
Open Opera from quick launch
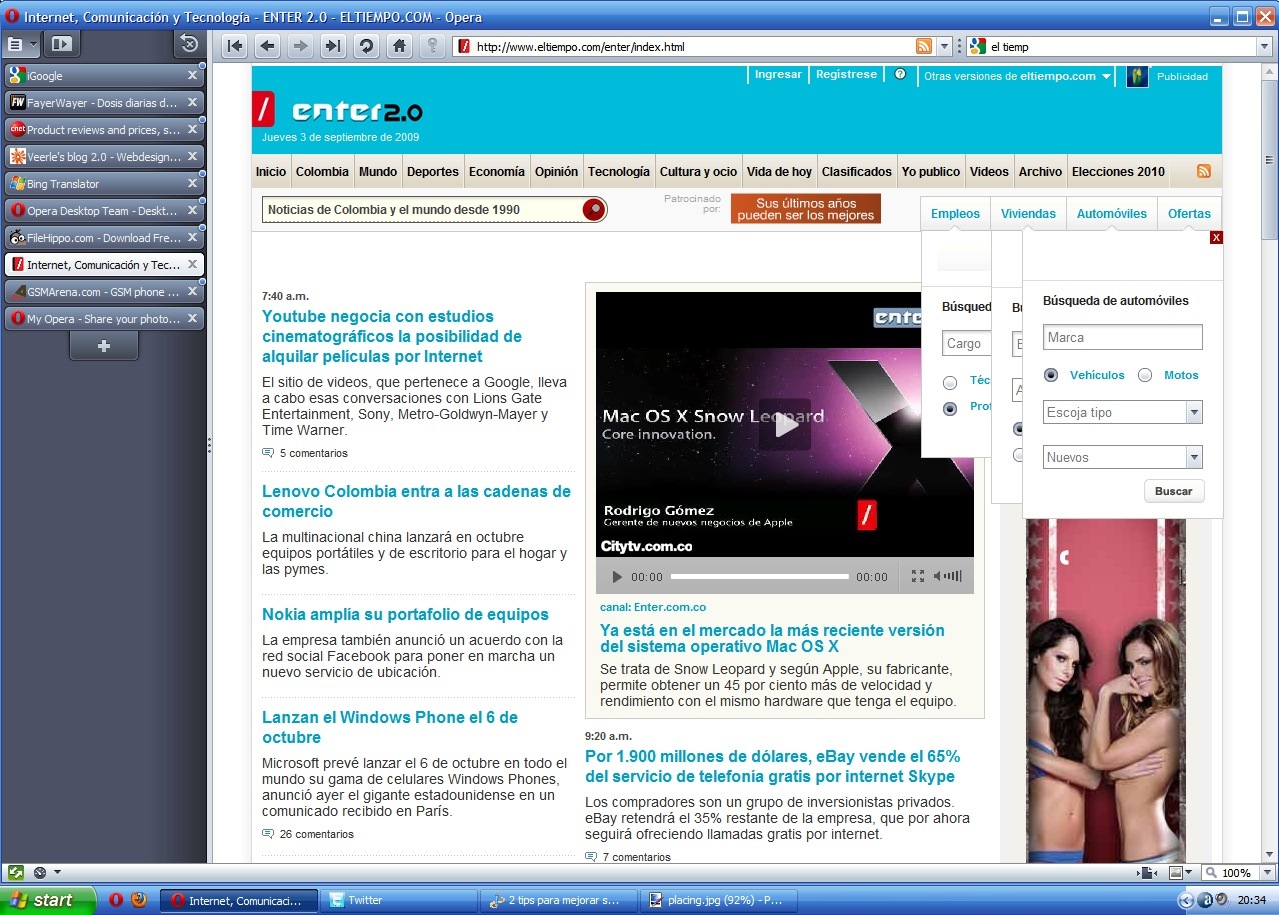(116, 899)
